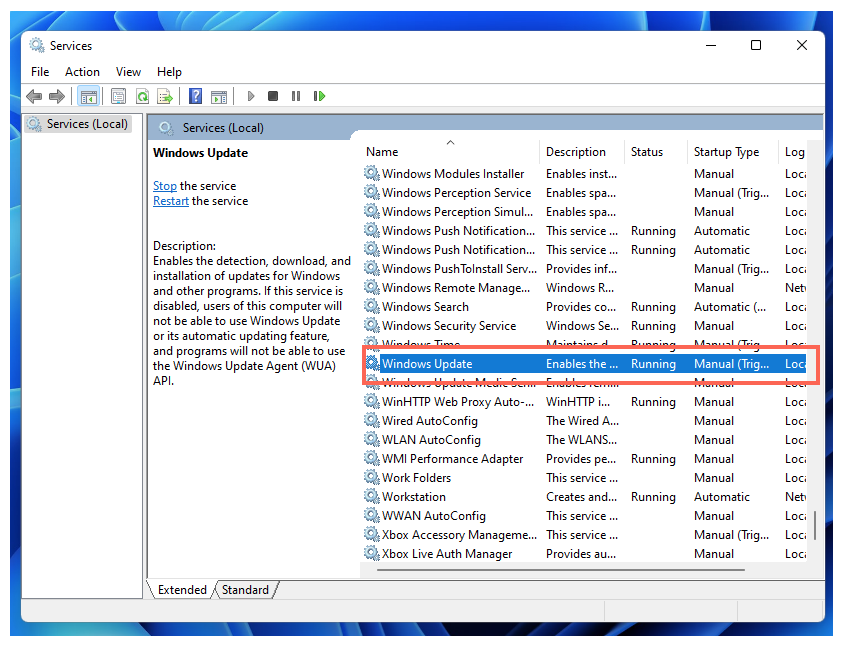Click the horizontal scrollbar below the services list
This screenshot has width=841, height=645.
[560, 570]
